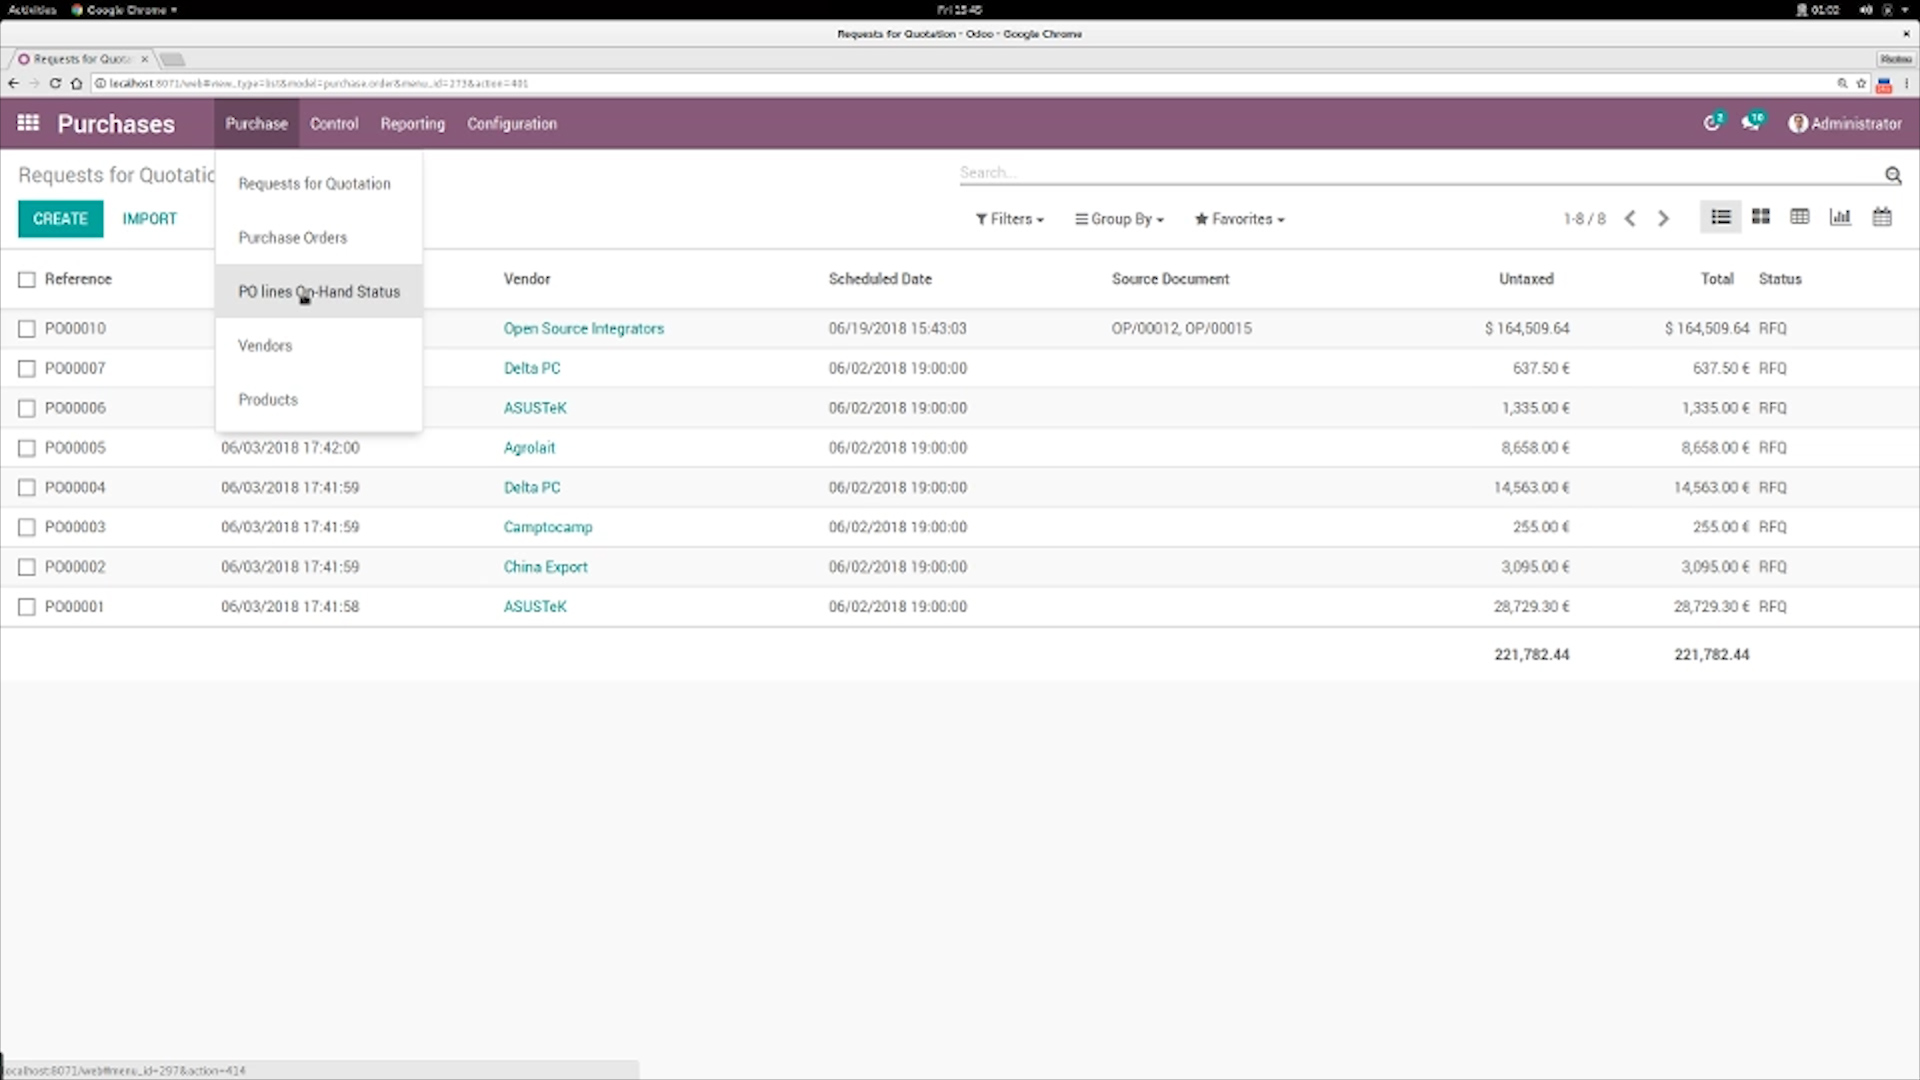Open the pivot table view

(1800, 216)
